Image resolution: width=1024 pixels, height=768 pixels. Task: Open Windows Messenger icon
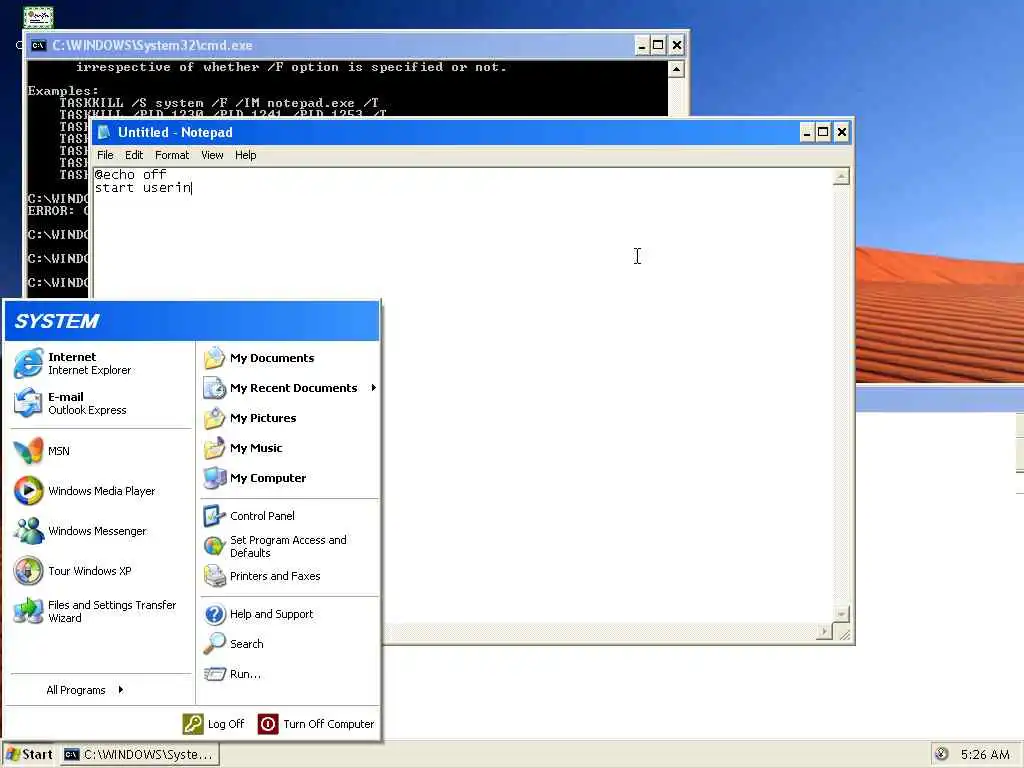pyautogui.click(x=28, y=531)
